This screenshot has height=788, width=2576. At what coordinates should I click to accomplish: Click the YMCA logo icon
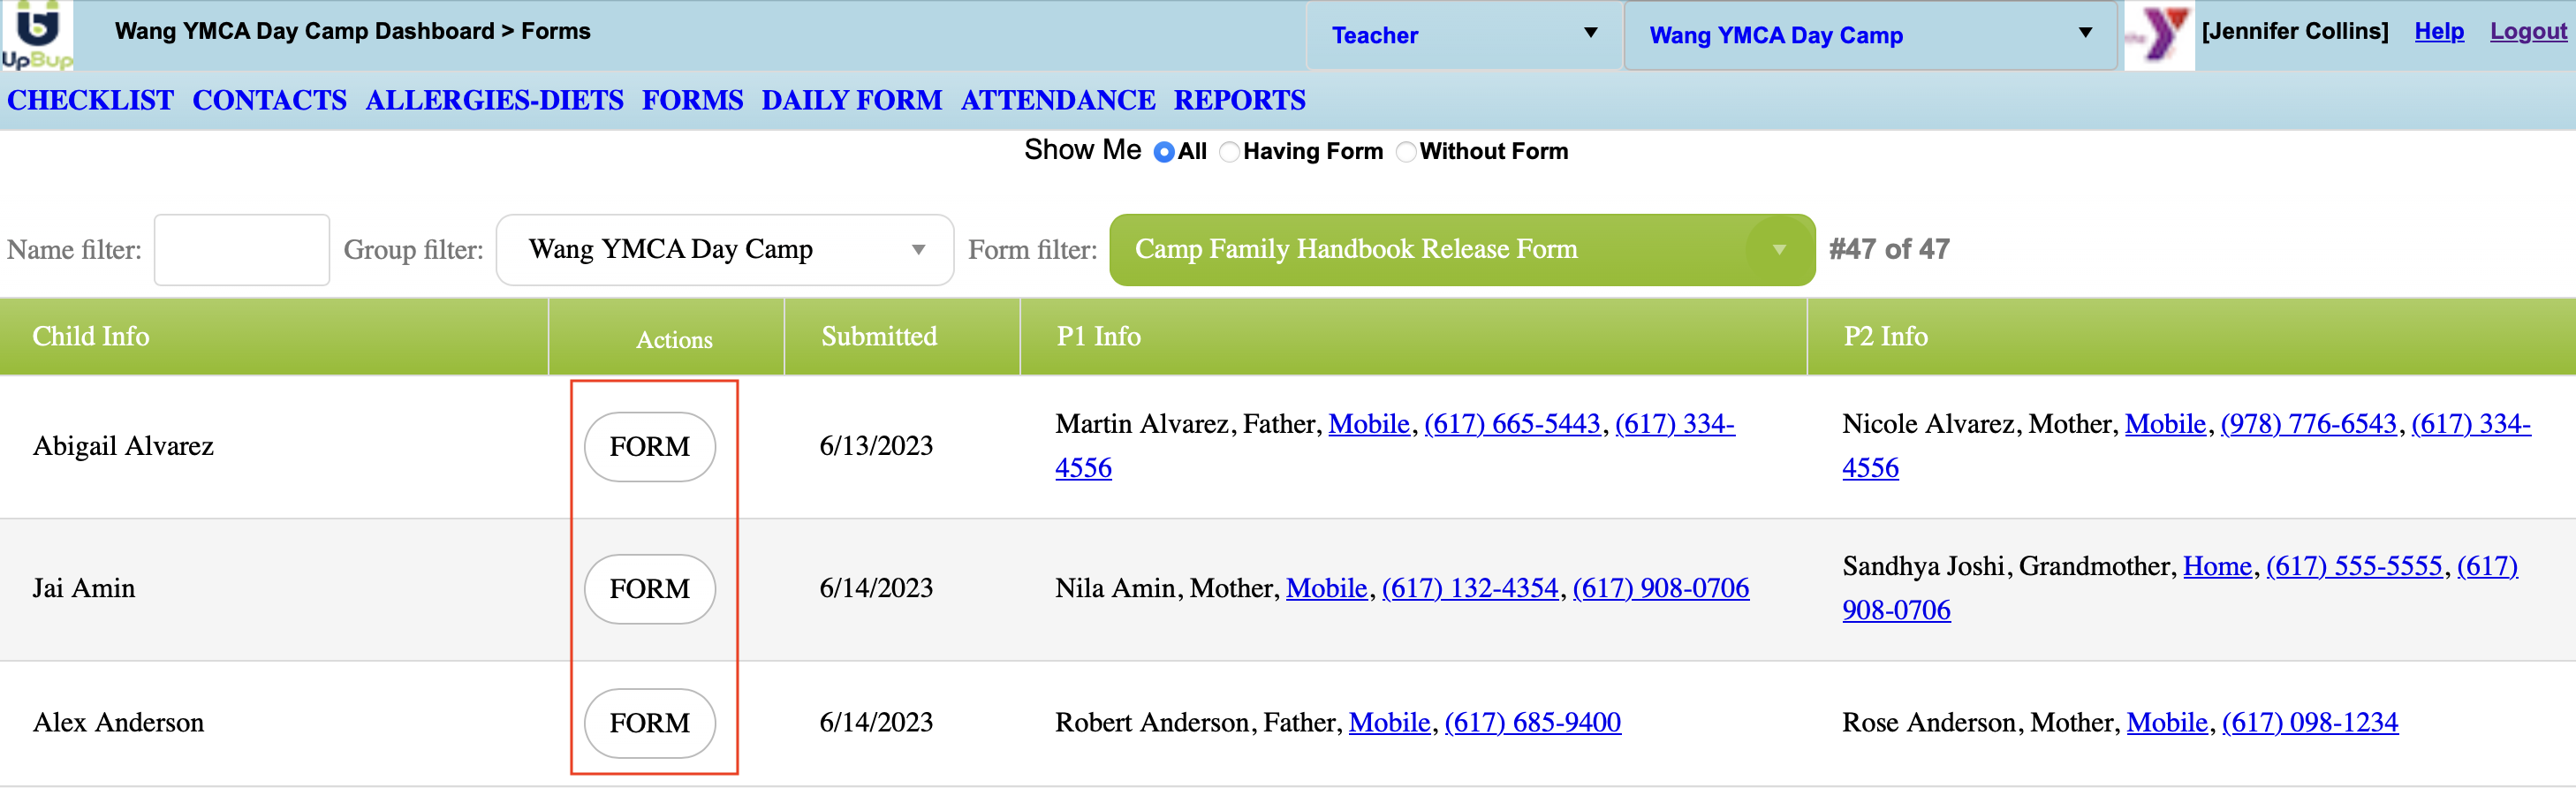(x=2159, y=35)
